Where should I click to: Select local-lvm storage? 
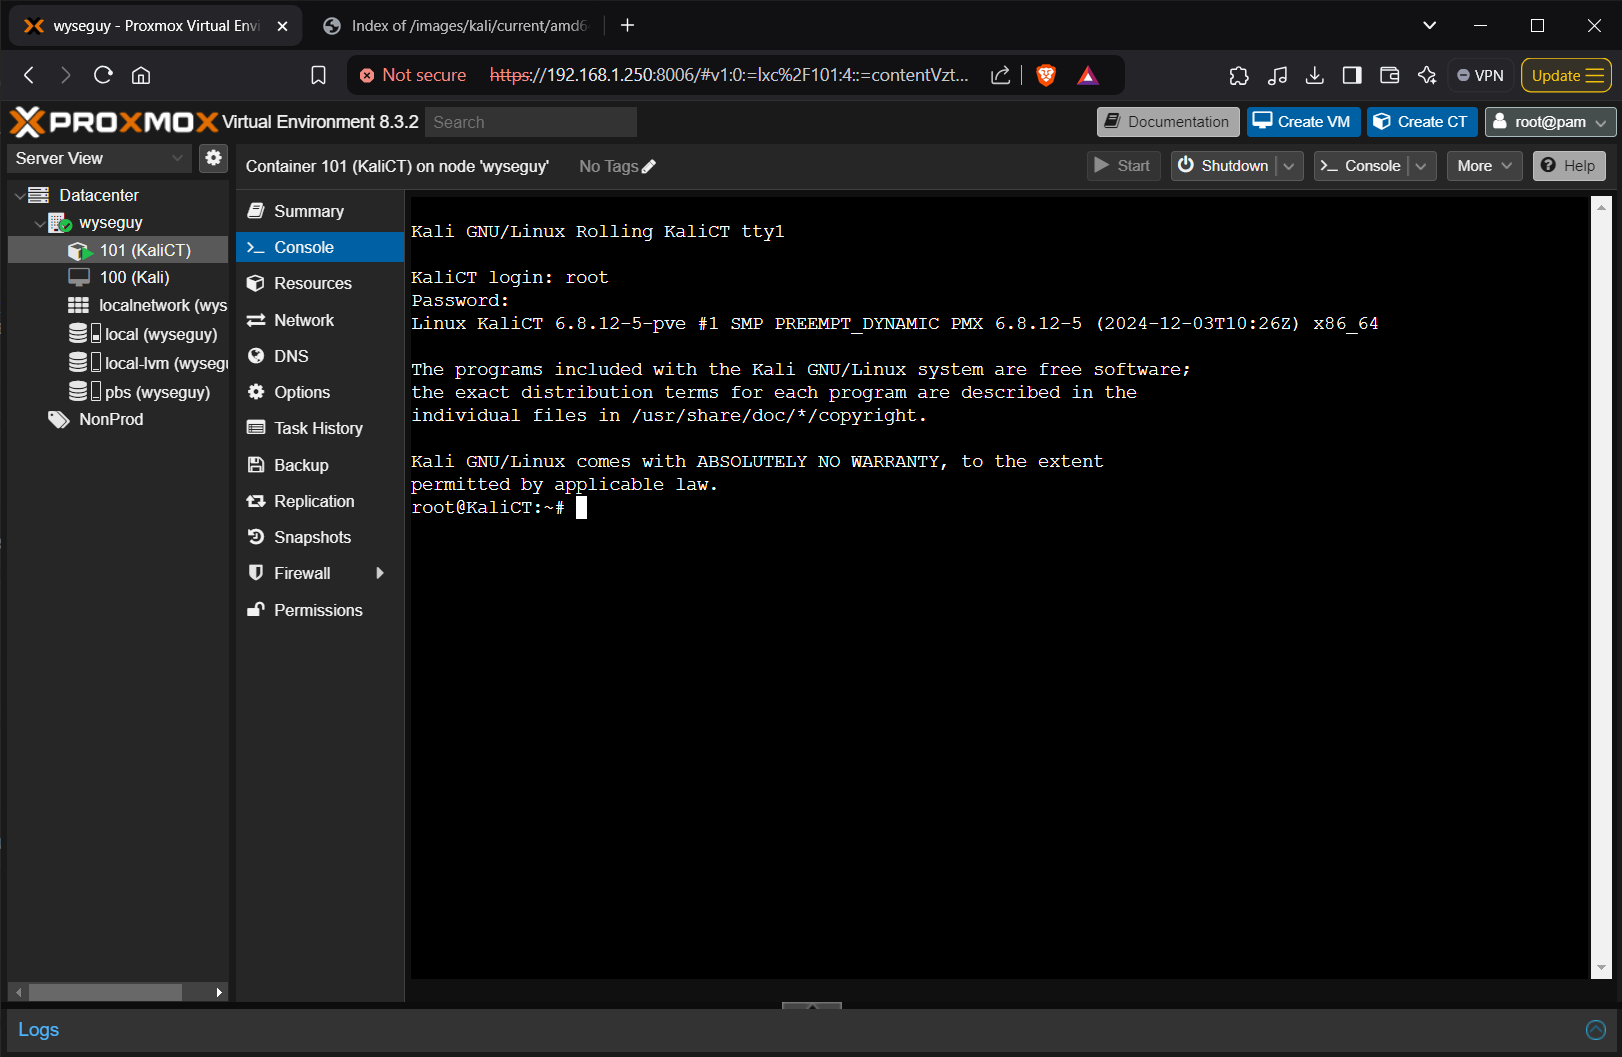point(118,363)
